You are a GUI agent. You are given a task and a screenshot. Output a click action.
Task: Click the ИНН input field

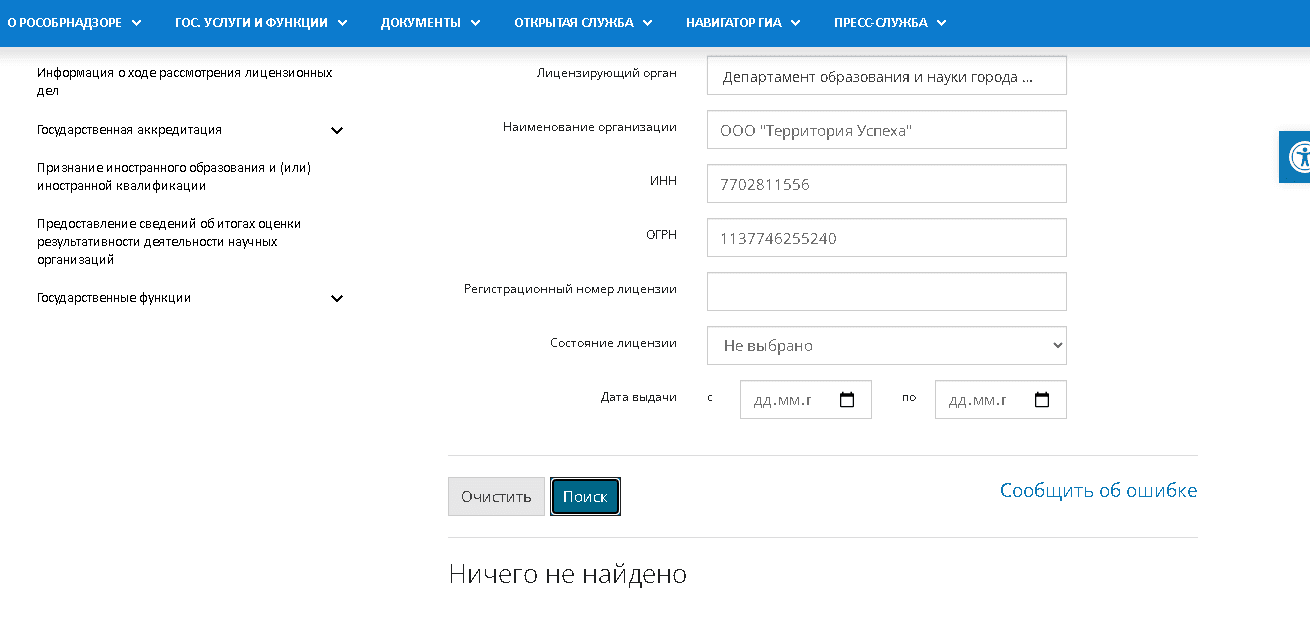click(x=886, y=183)
